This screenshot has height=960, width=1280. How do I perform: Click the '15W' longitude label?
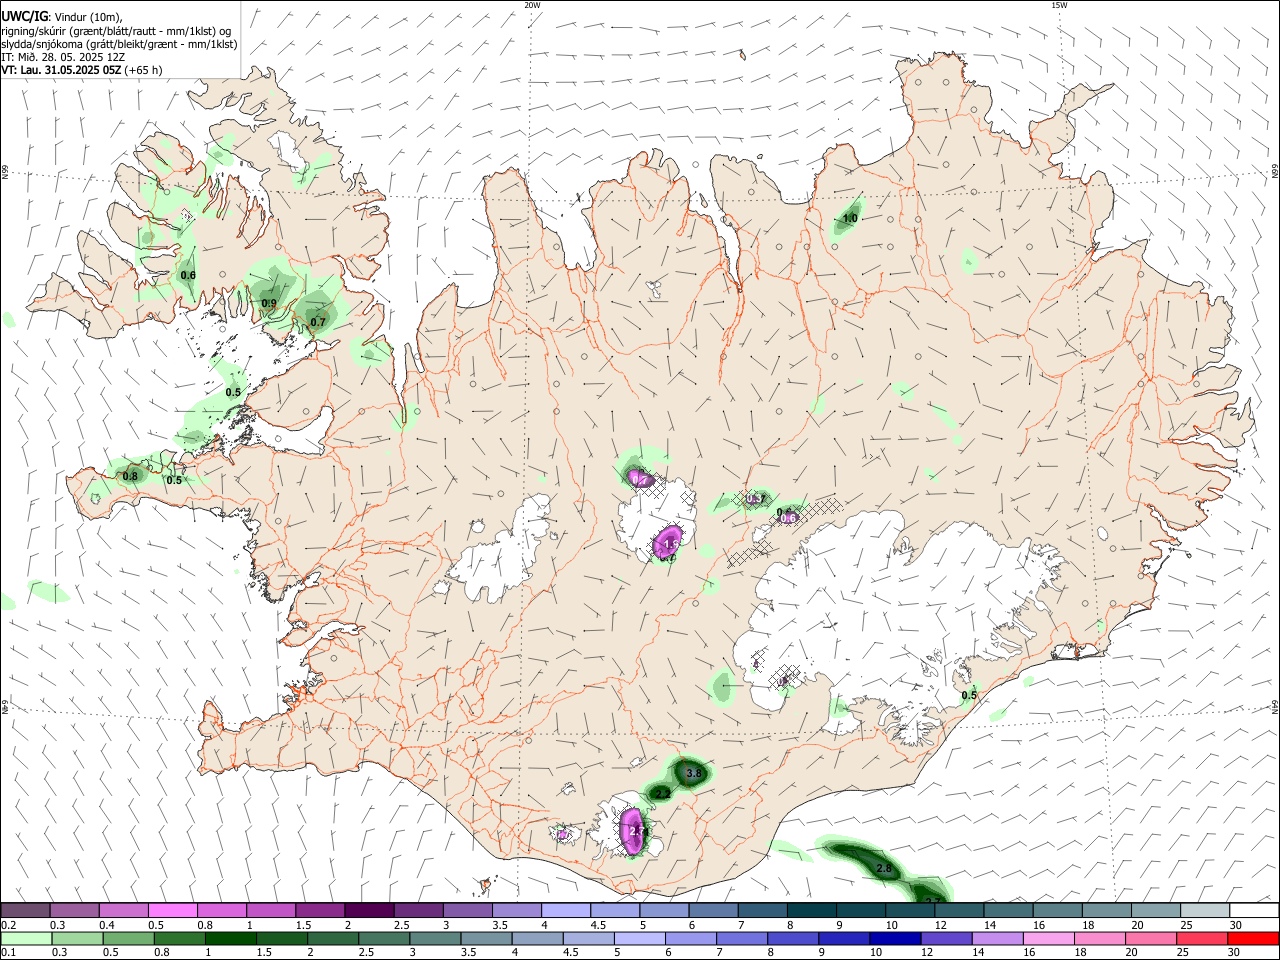coord(1058,5)
